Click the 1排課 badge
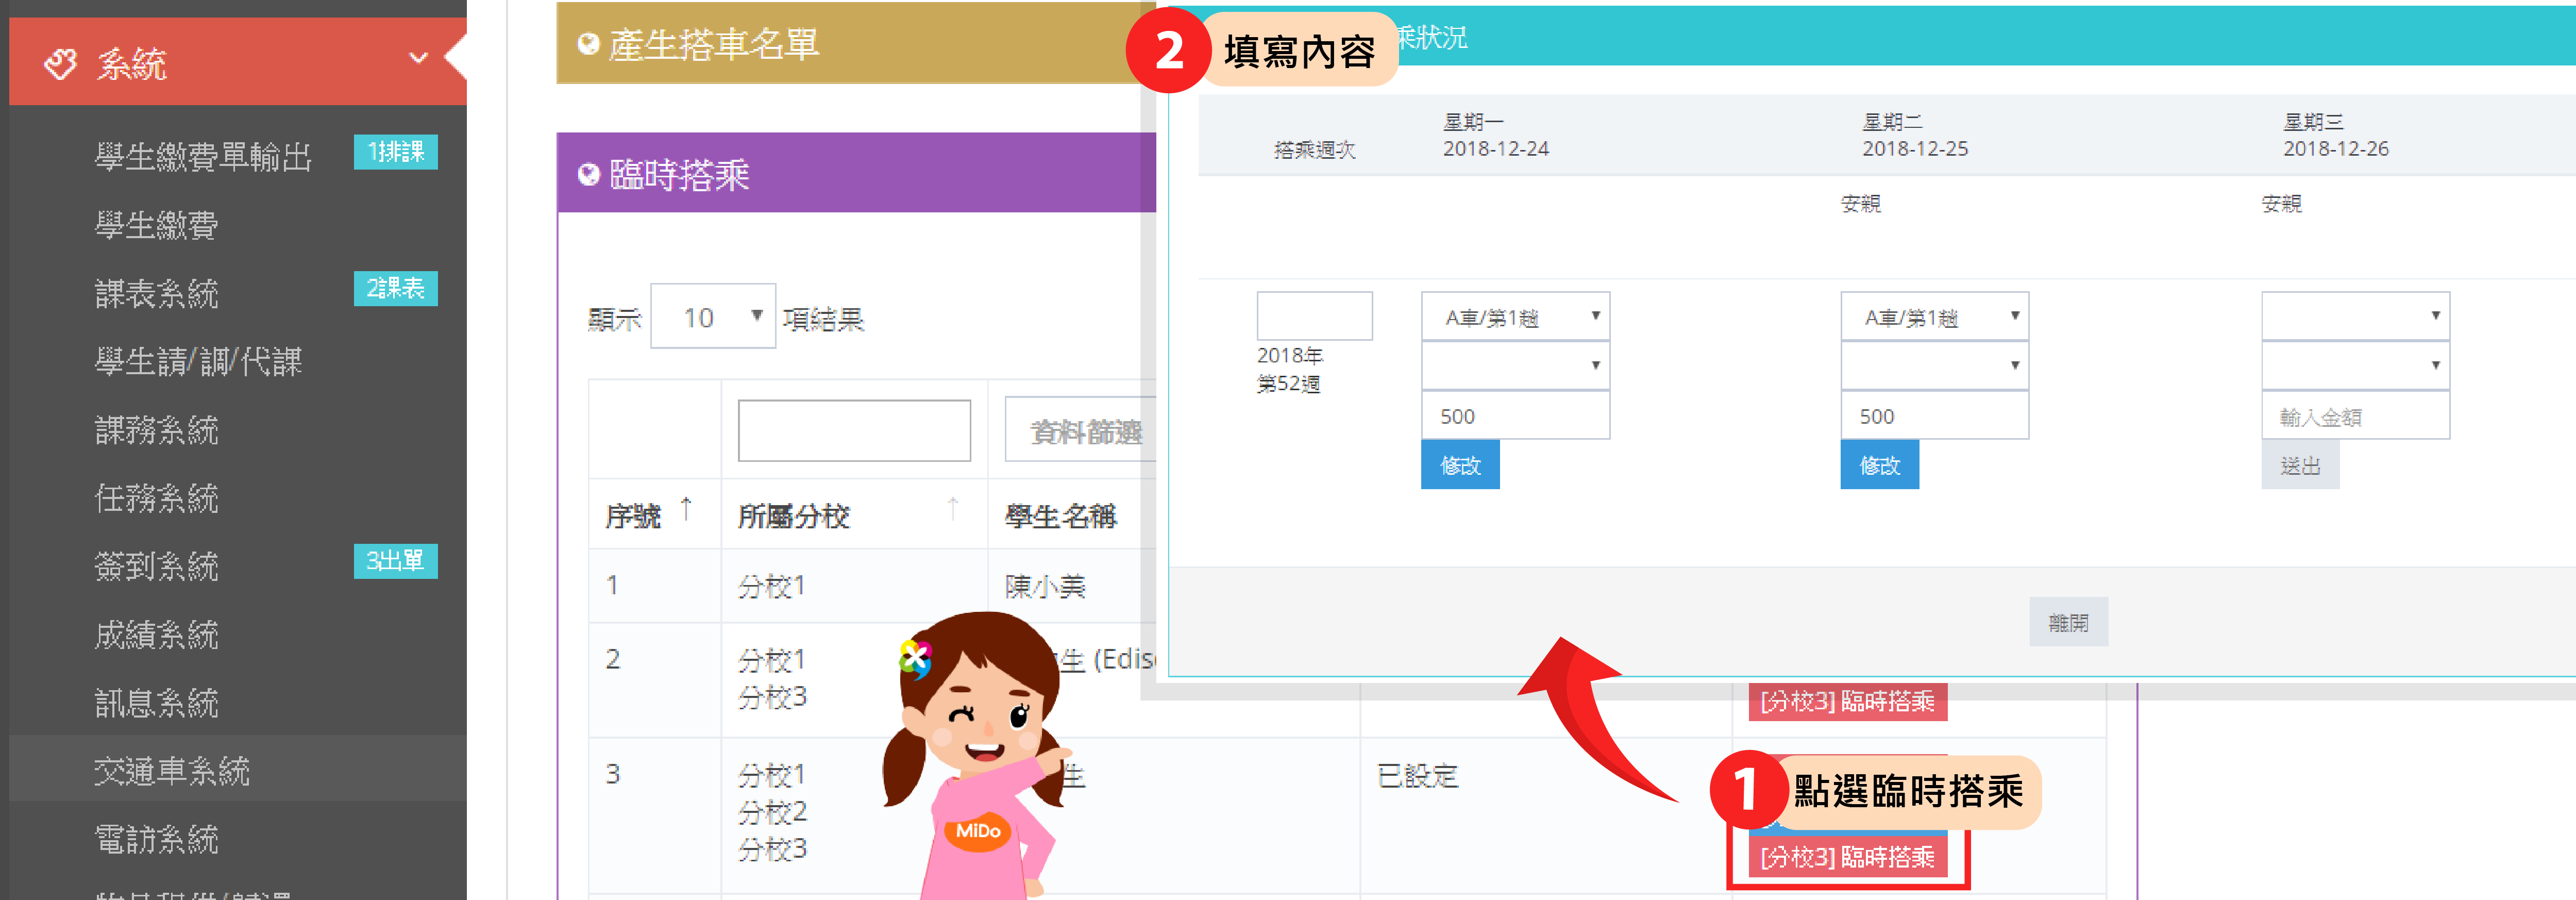 [396, 152]
